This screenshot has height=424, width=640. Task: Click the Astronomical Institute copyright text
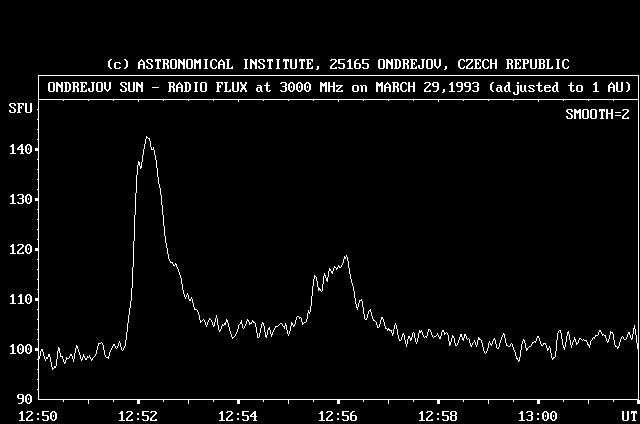coord(337,64)
